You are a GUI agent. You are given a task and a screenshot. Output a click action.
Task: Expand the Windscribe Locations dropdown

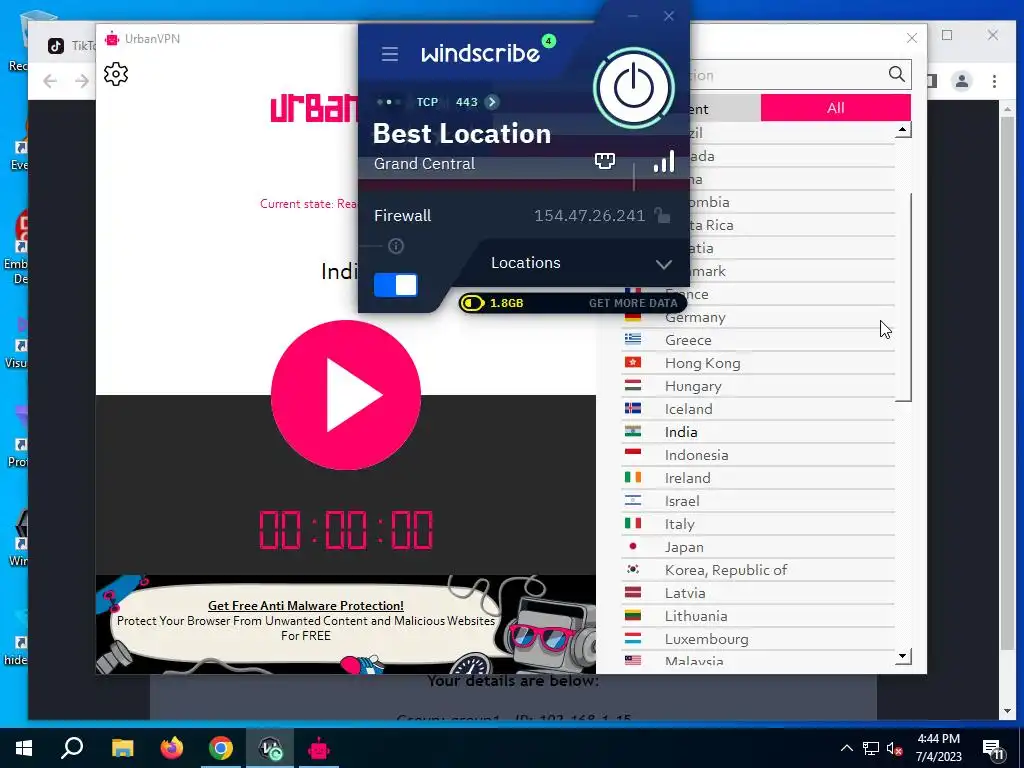click(x=664, y=264)
